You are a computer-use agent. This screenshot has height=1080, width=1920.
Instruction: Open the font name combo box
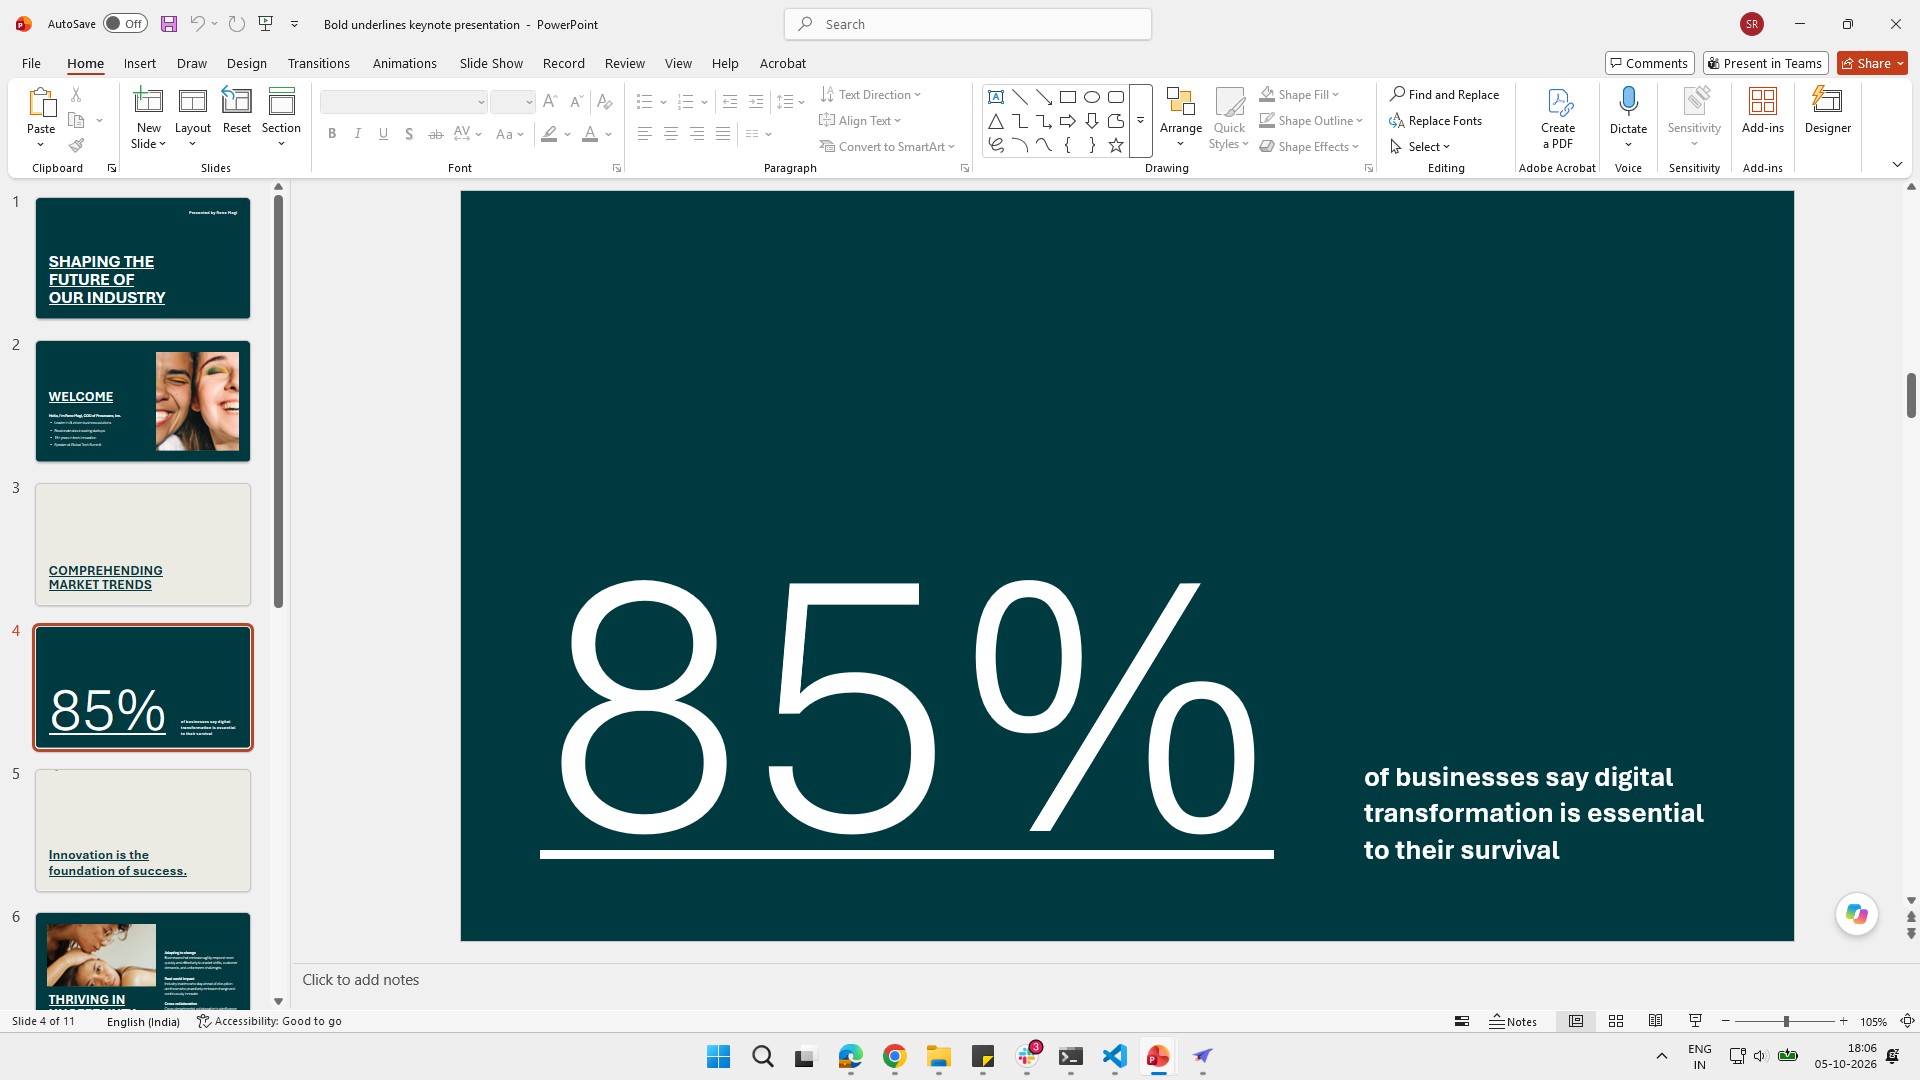pyautogui.click(x=404, y=102)
